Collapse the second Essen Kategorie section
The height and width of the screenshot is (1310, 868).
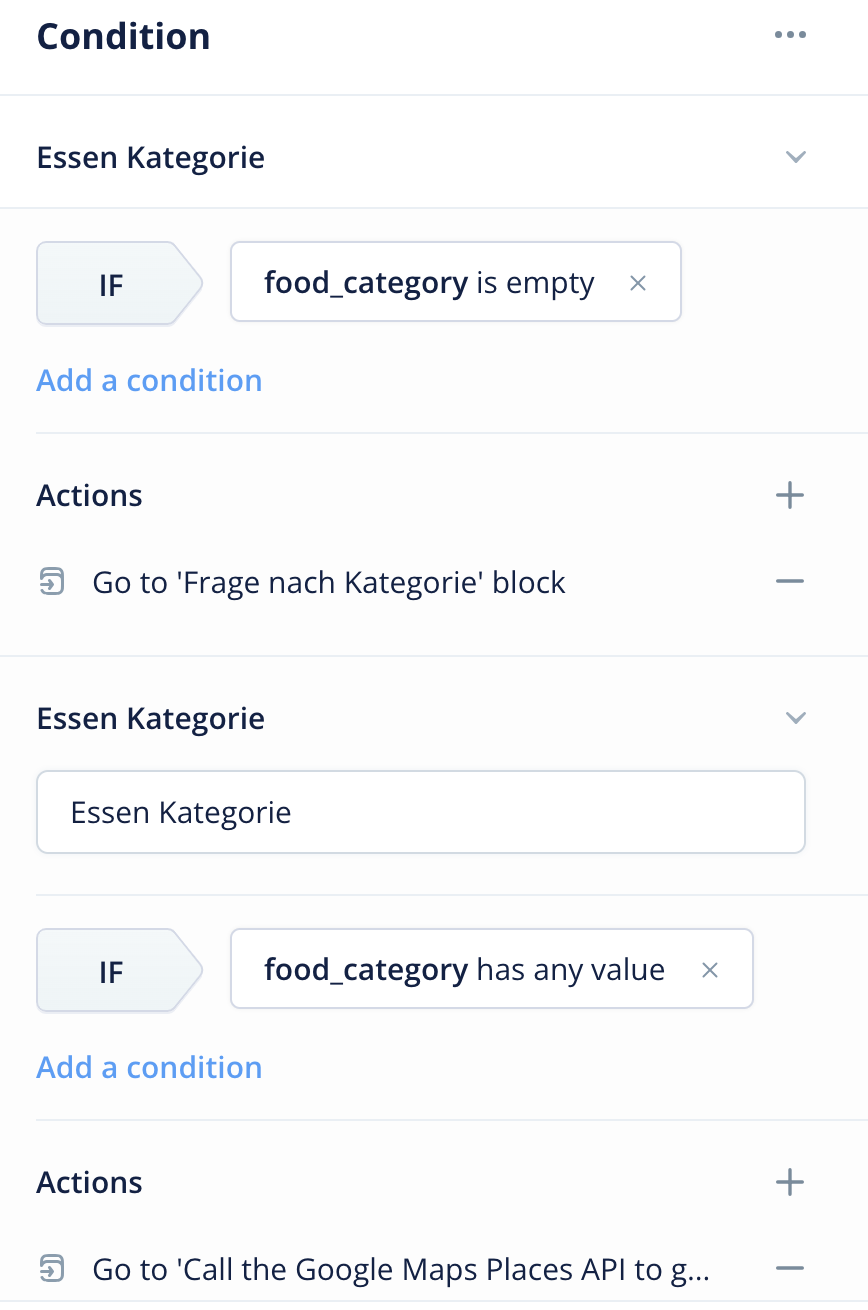tap(795, 718)
